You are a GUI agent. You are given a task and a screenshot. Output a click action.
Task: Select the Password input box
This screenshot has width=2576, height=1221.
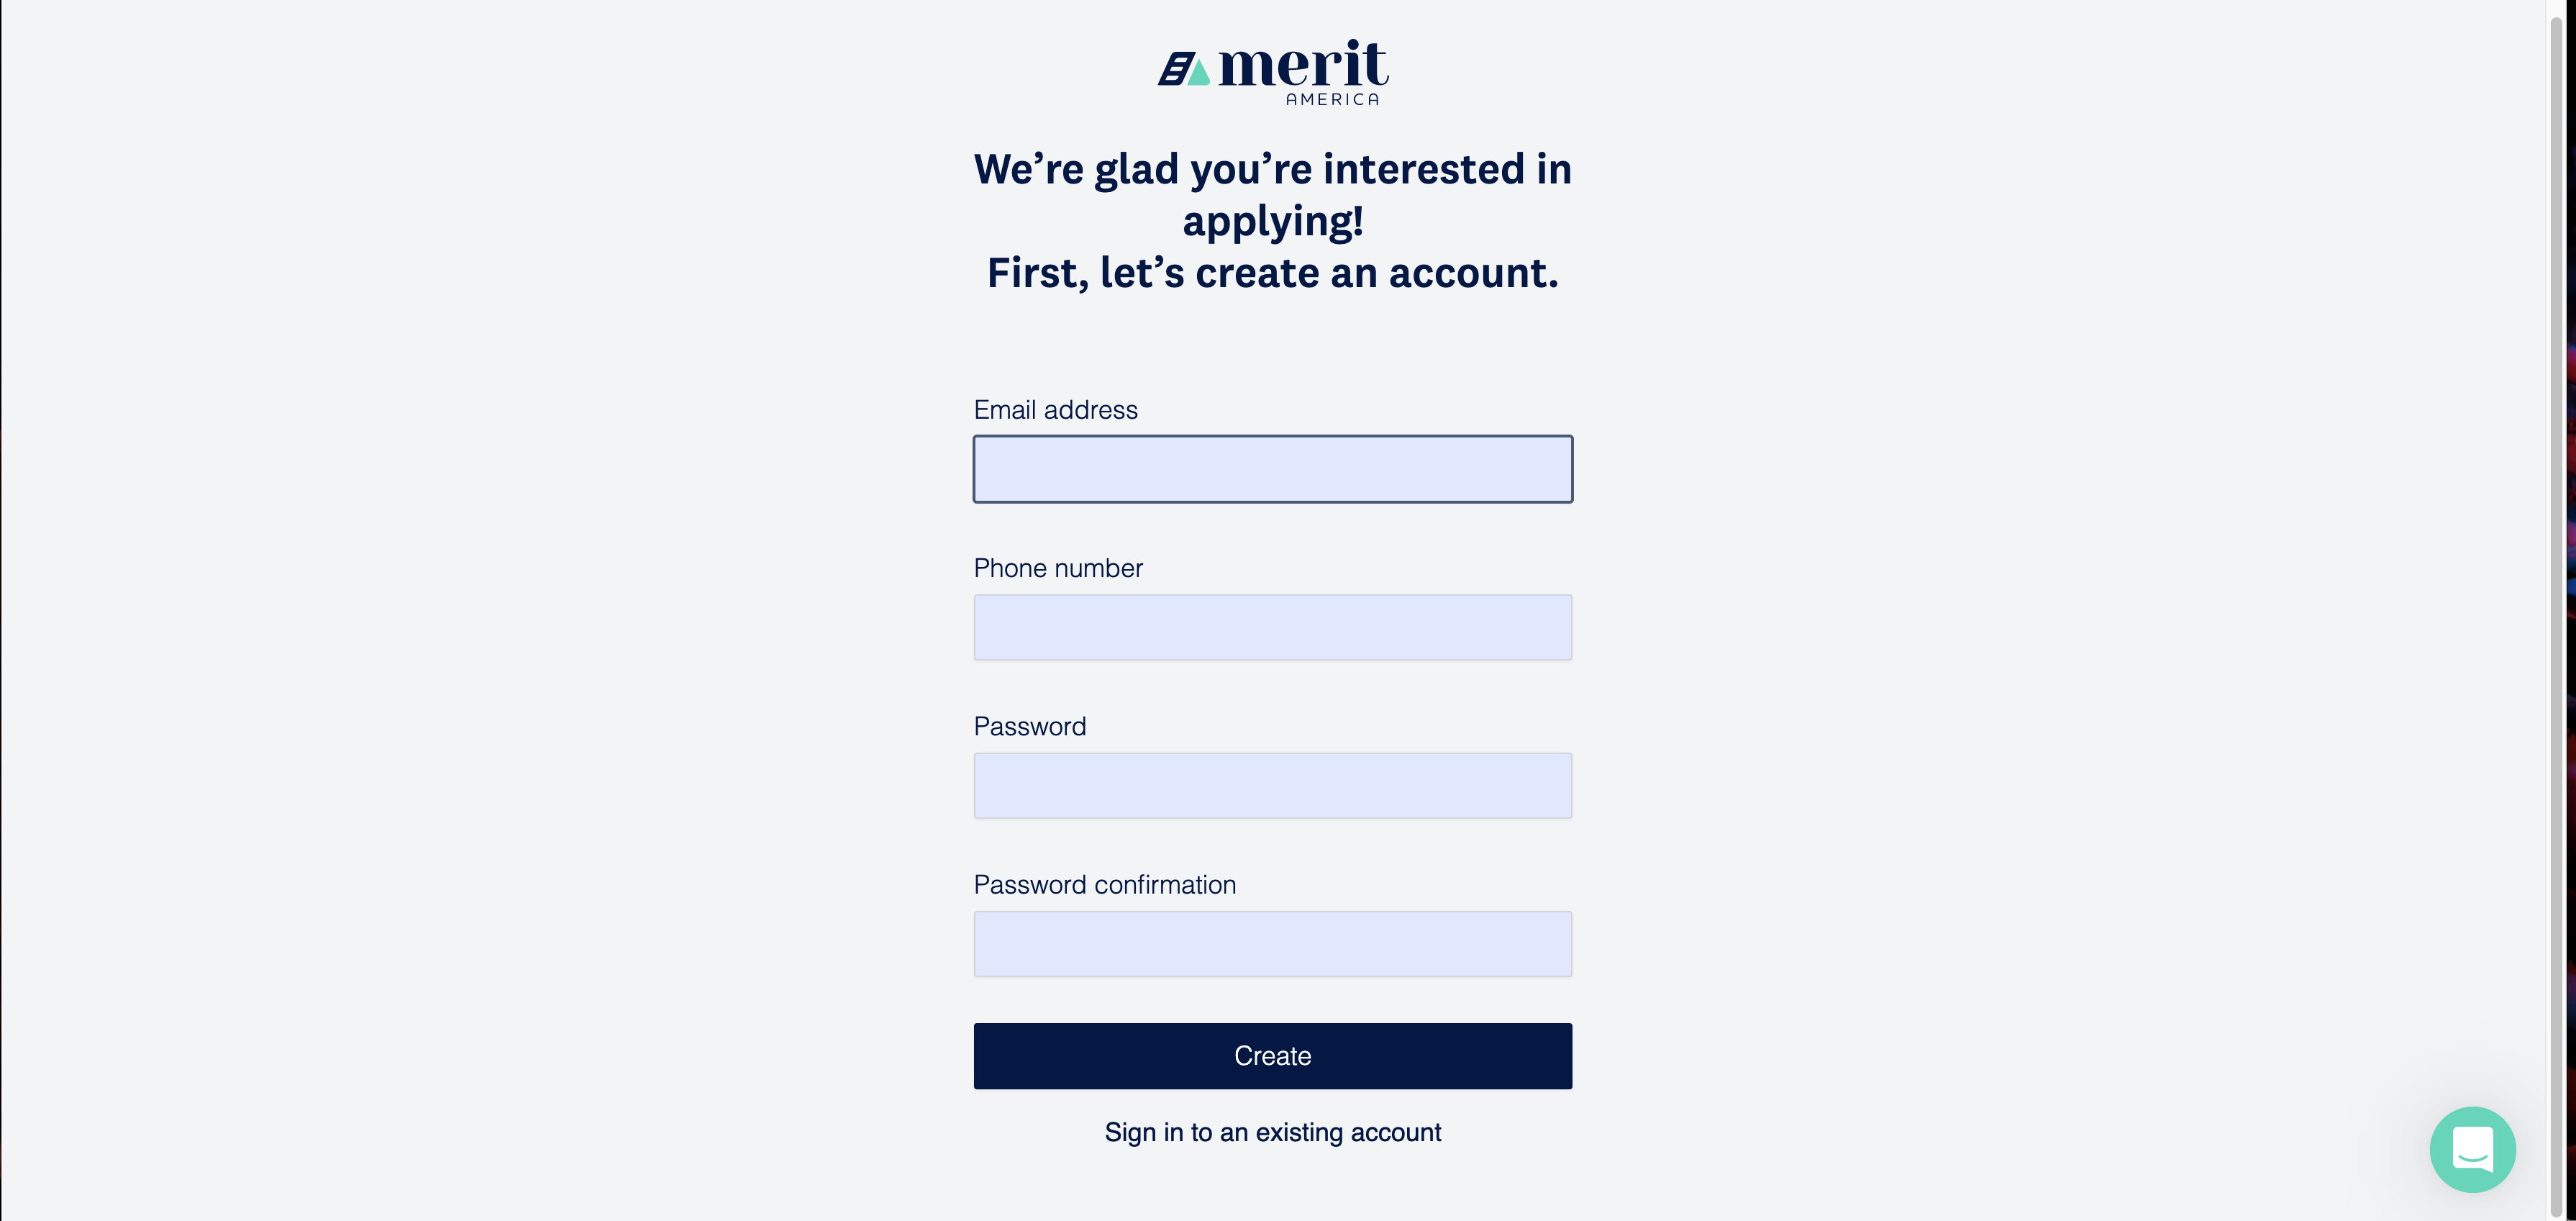1272,785
